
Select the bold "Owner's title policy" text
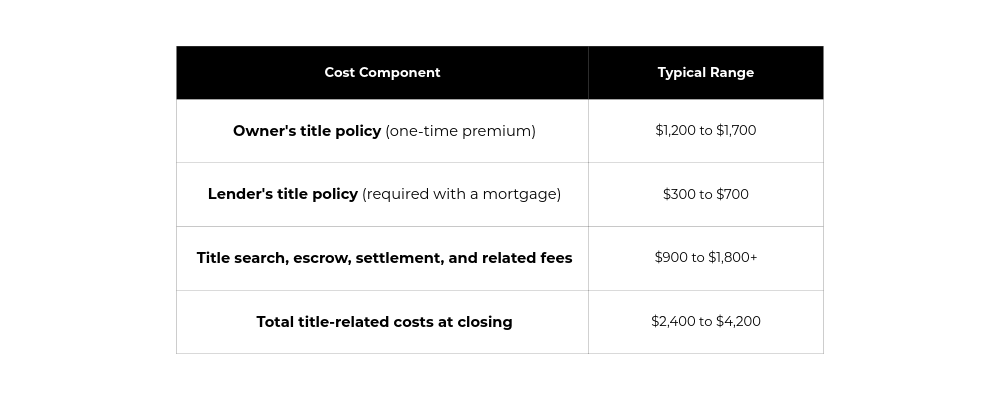[307, 131]
